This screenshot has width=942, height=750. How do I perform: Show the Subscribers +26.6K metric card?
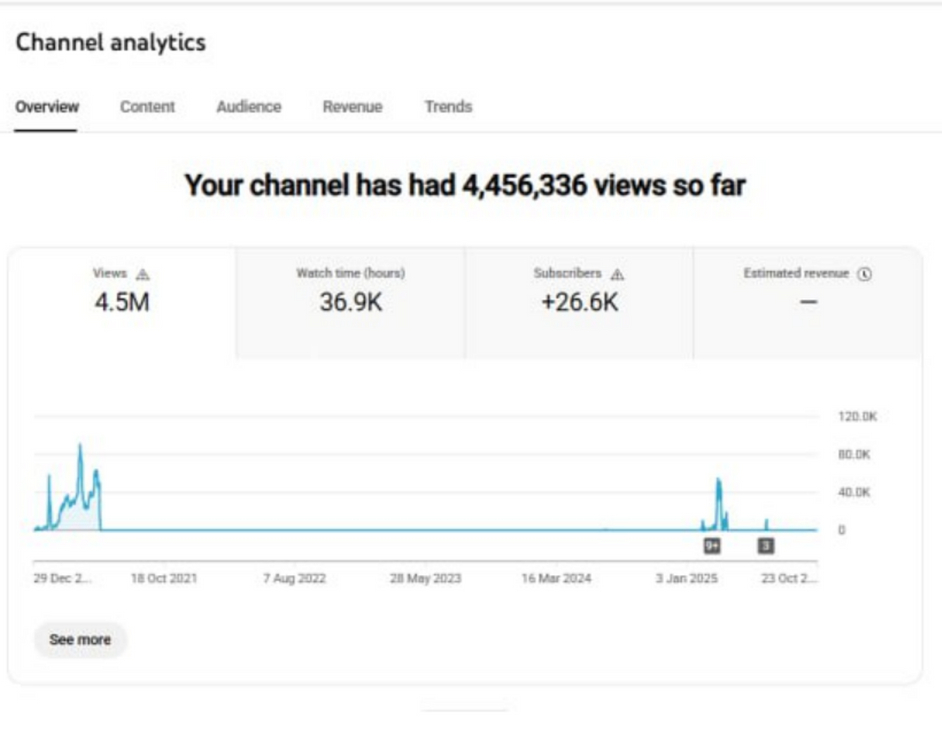click(579, 302)
